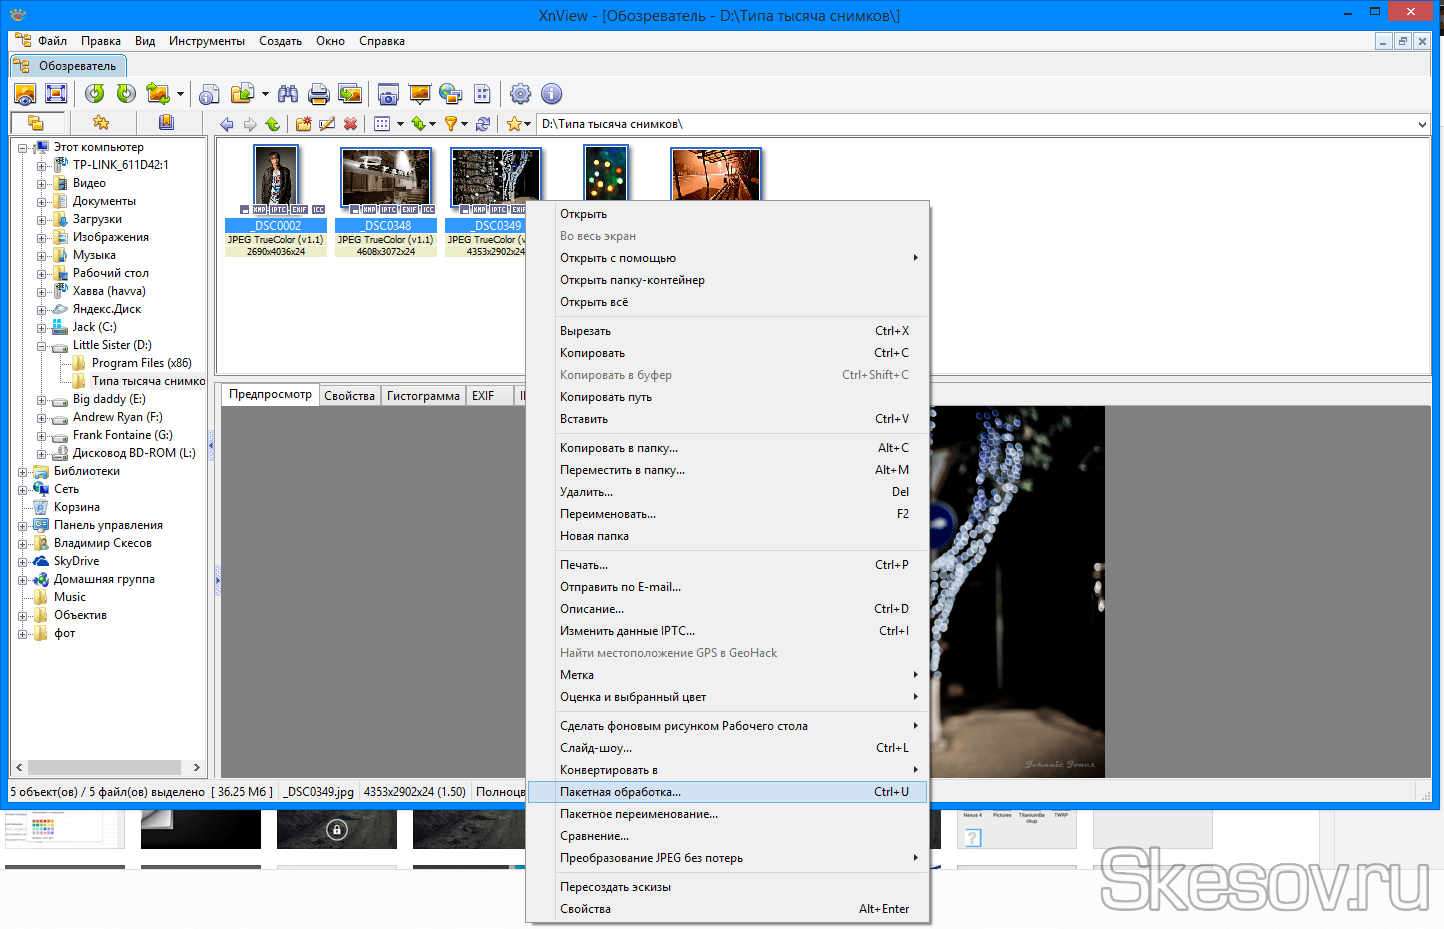Screen dimensions: 1444x929
Task: Switch to the Гистограмма tab
Action: (x=423, y=396)
